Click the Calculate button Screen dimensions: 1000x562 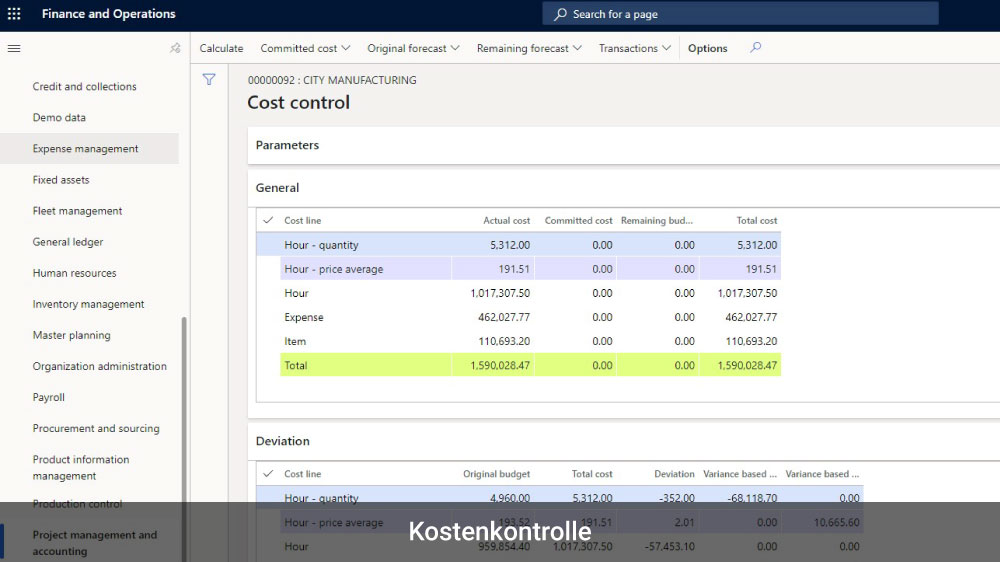point(221,48)
